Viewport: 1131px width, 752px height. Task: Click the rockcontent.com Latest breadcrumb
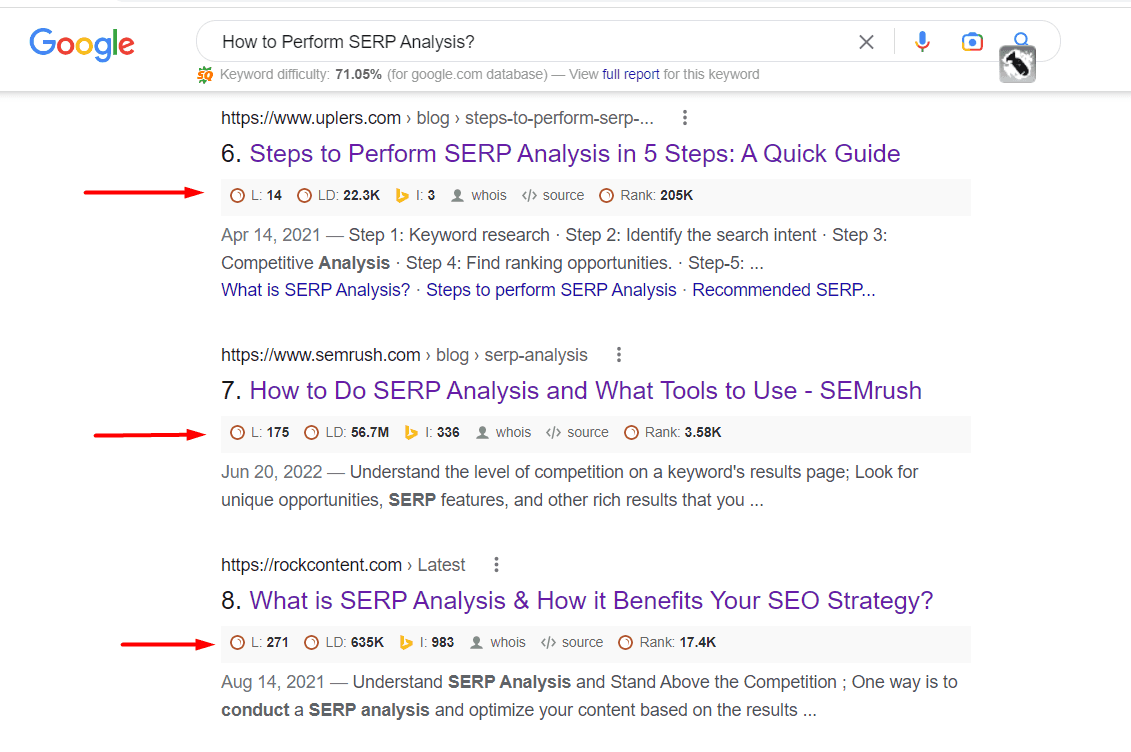[343, 565]
